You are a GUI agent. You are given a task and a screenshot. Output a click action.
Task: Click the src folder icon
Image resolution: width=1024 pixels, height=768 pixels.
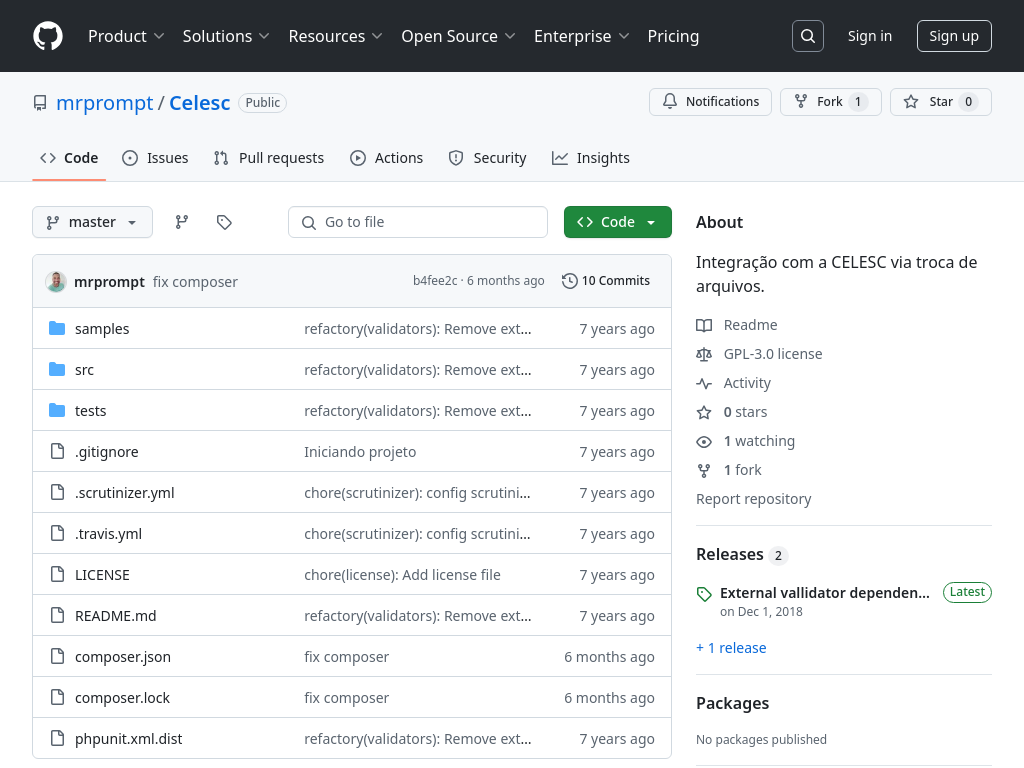click(57, 370)
